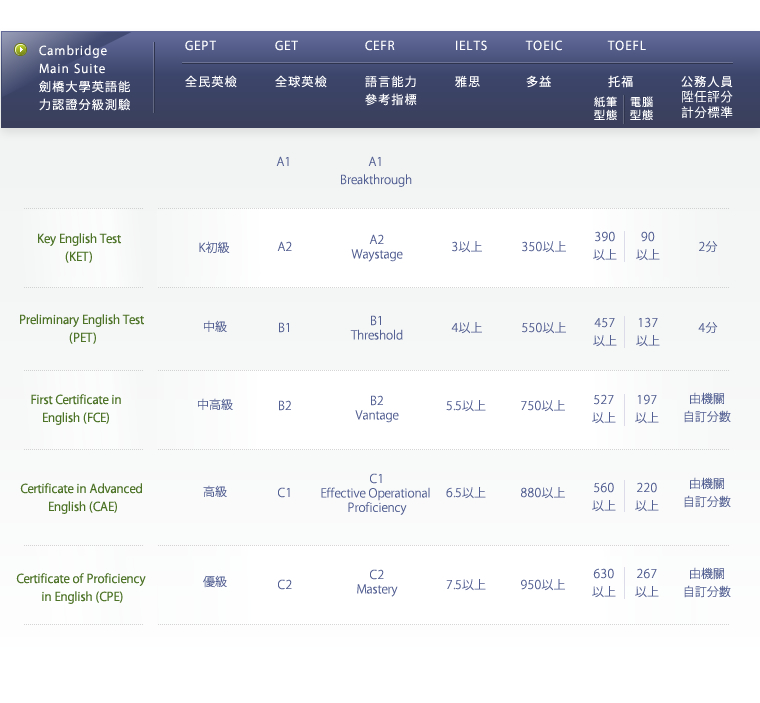Viewport: 760px width, 703px height.
Task: Click the TOEIC 880以上 cell
Action: tap(543, 493)
